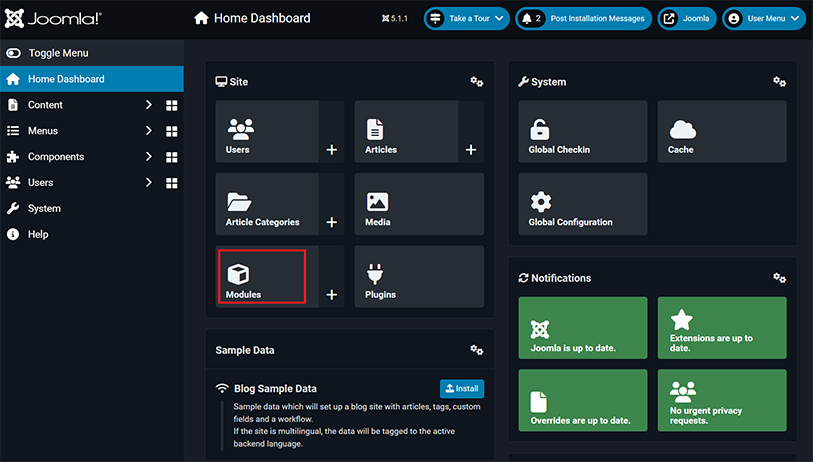
Task: Click the Joomla! logo
Action: pyautogui.click(x=53, y=19)
